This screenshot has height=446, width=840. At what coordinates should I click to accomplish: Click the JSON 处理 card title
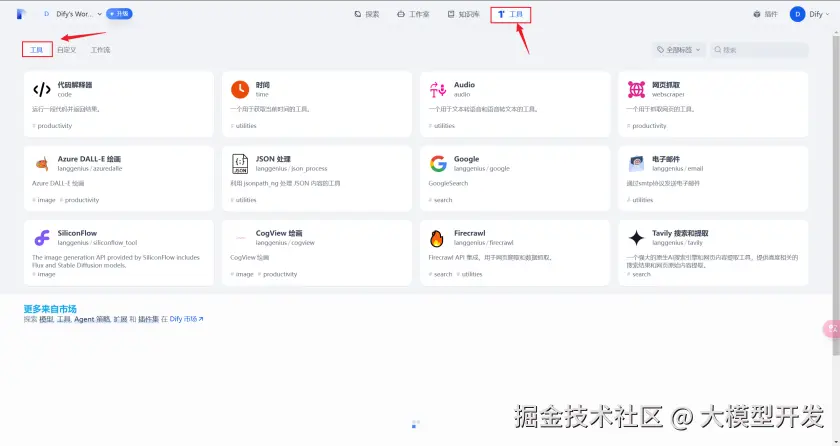click(x=273, y=159)
